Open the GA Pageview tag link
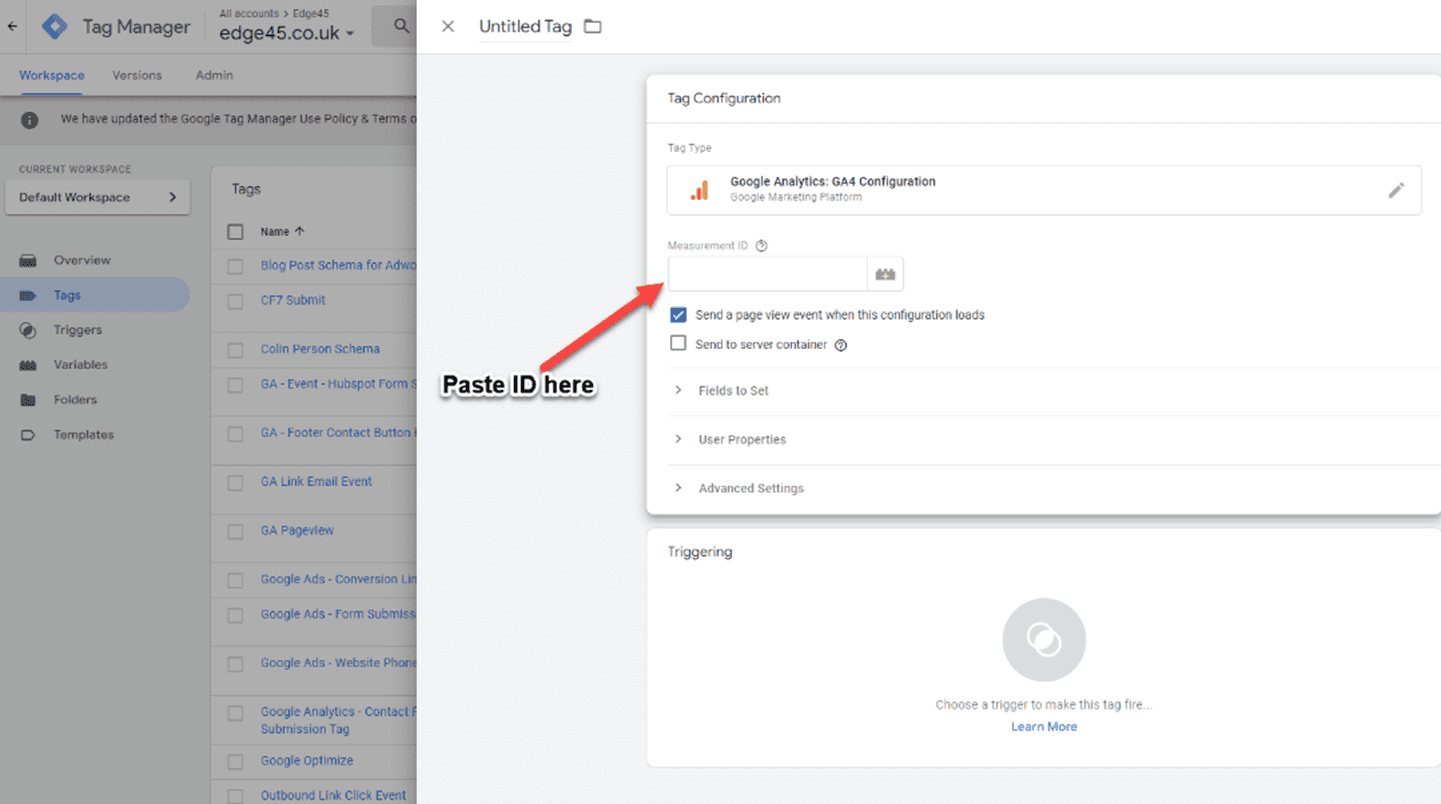Viewport: 1441px width, 804px height. tap(297, 531)
